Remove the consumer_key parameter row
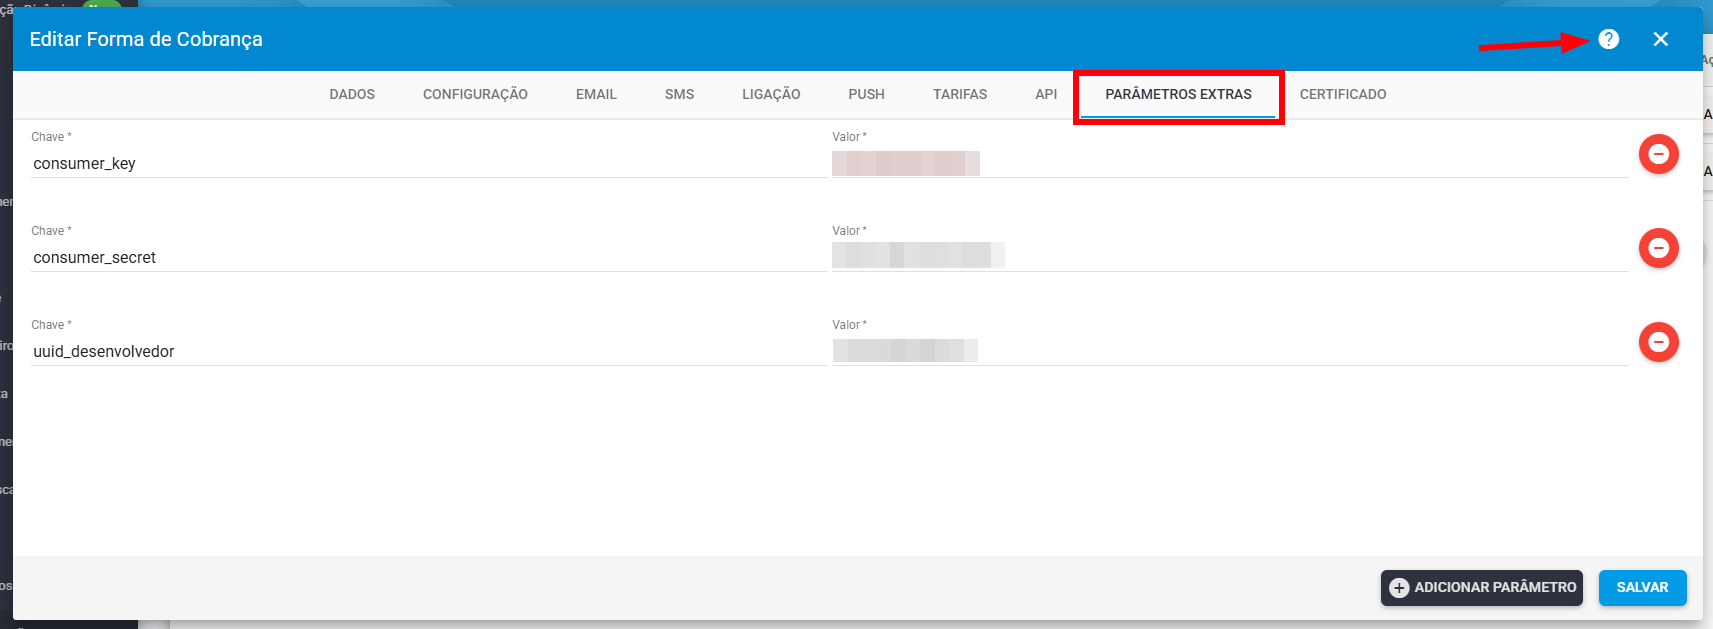 coord(1658,154)
